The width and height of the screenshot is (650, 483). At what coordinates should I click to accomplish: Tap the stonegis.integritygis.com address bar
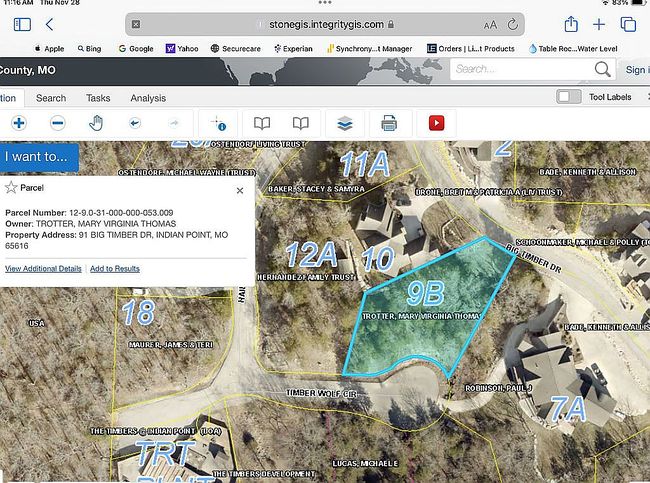(325, 24)
